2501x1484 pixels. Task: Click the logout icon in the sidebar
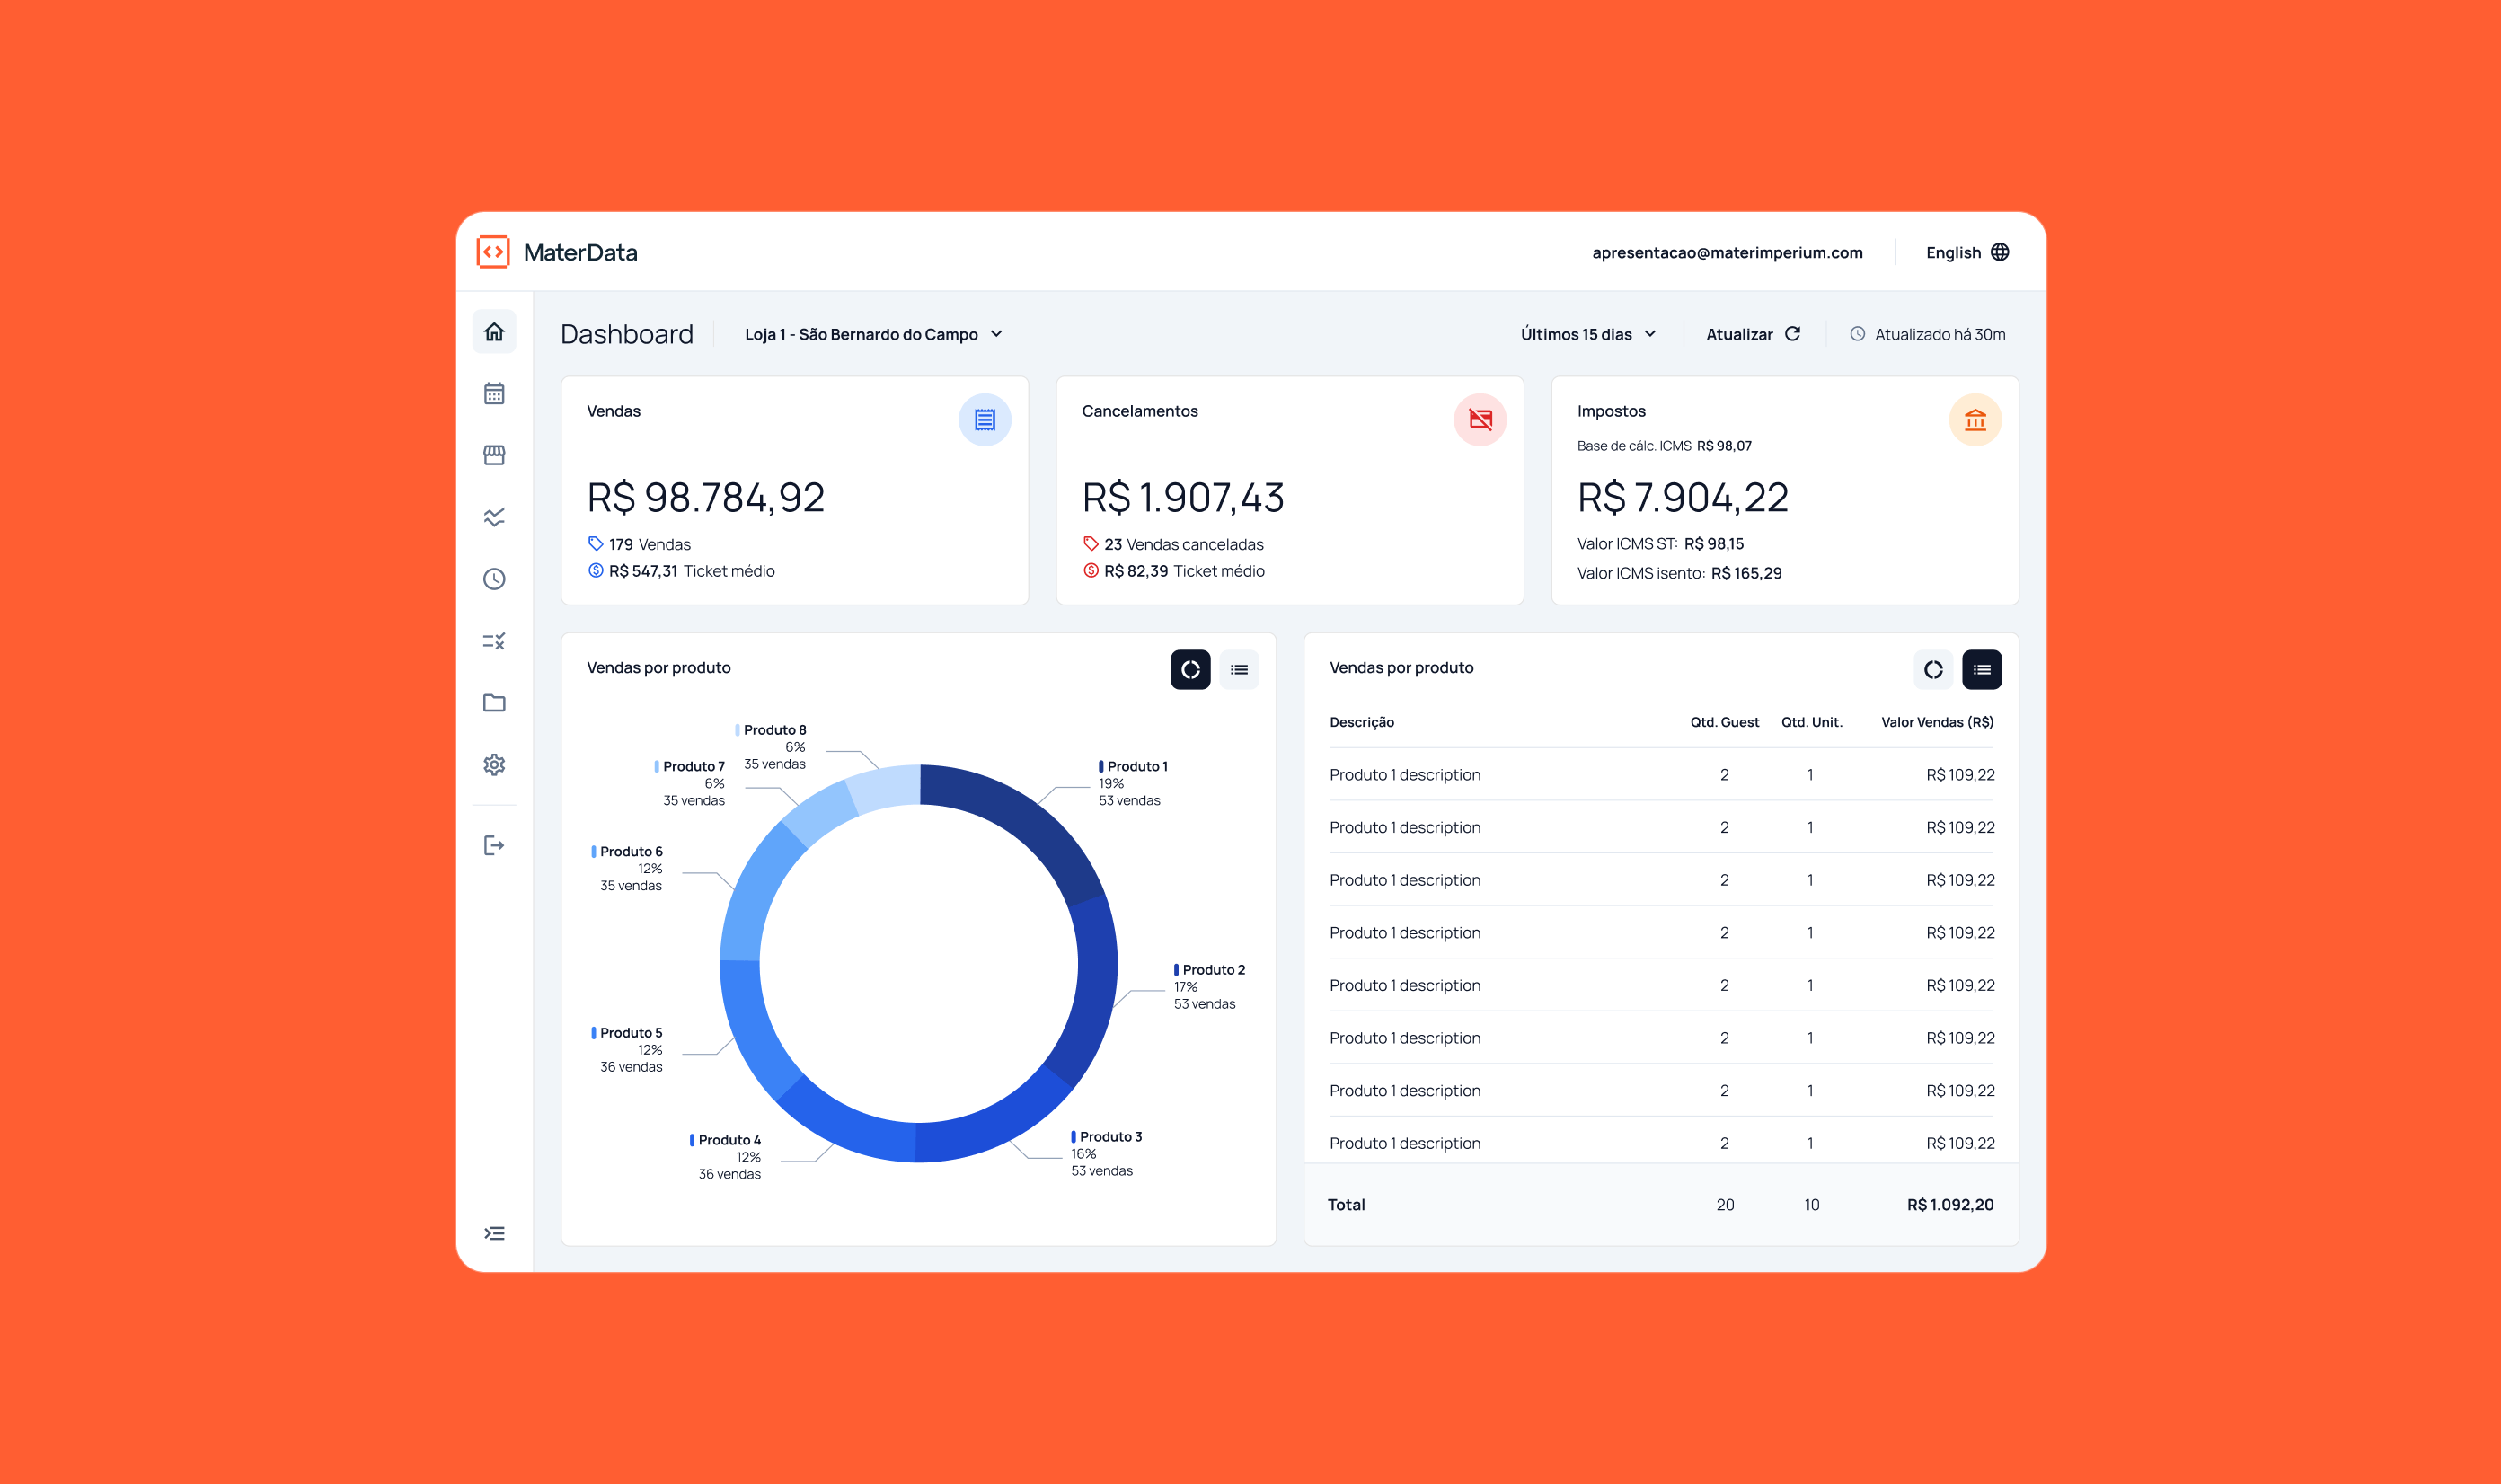pos(494,845)
